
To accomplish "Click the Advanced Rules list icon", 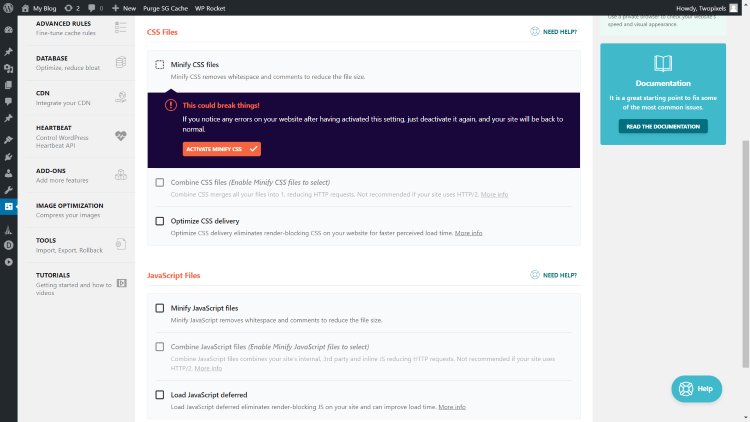I will click(121, 27).
